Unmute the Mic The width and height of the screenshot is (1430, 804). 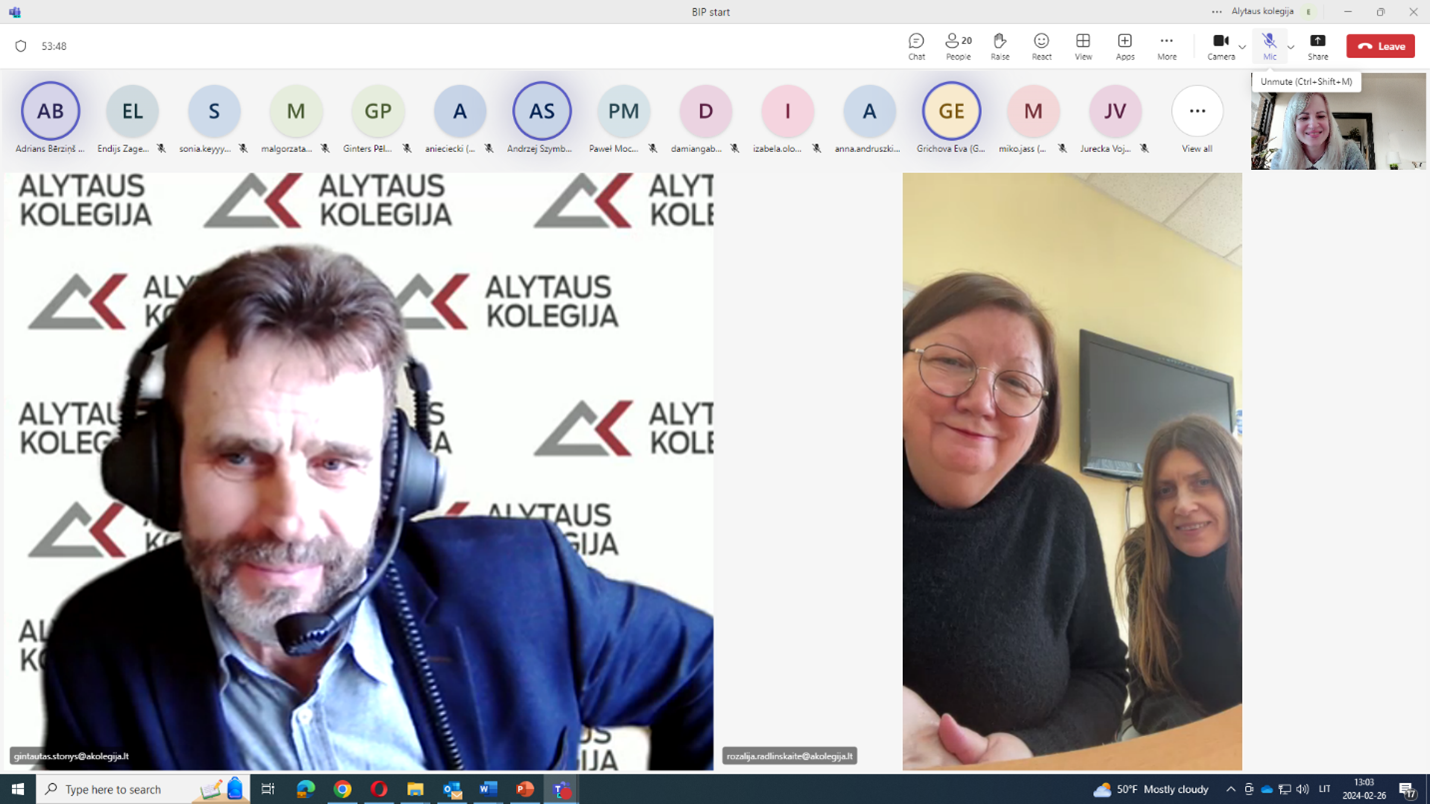click(1269, 46)
